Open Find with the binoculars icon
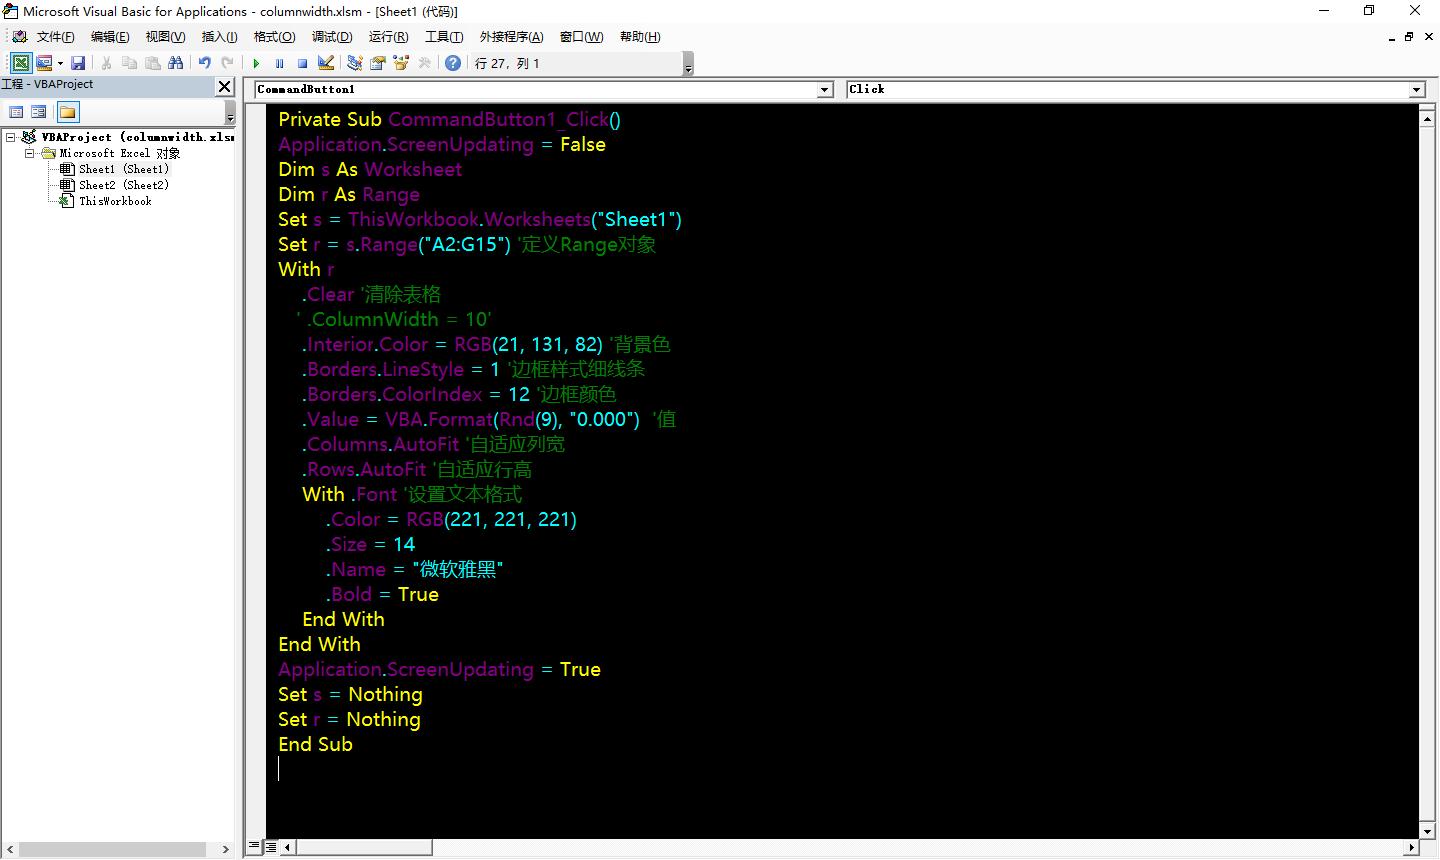The height and width of the screenshot is (860, 1440). pos(176,63)
